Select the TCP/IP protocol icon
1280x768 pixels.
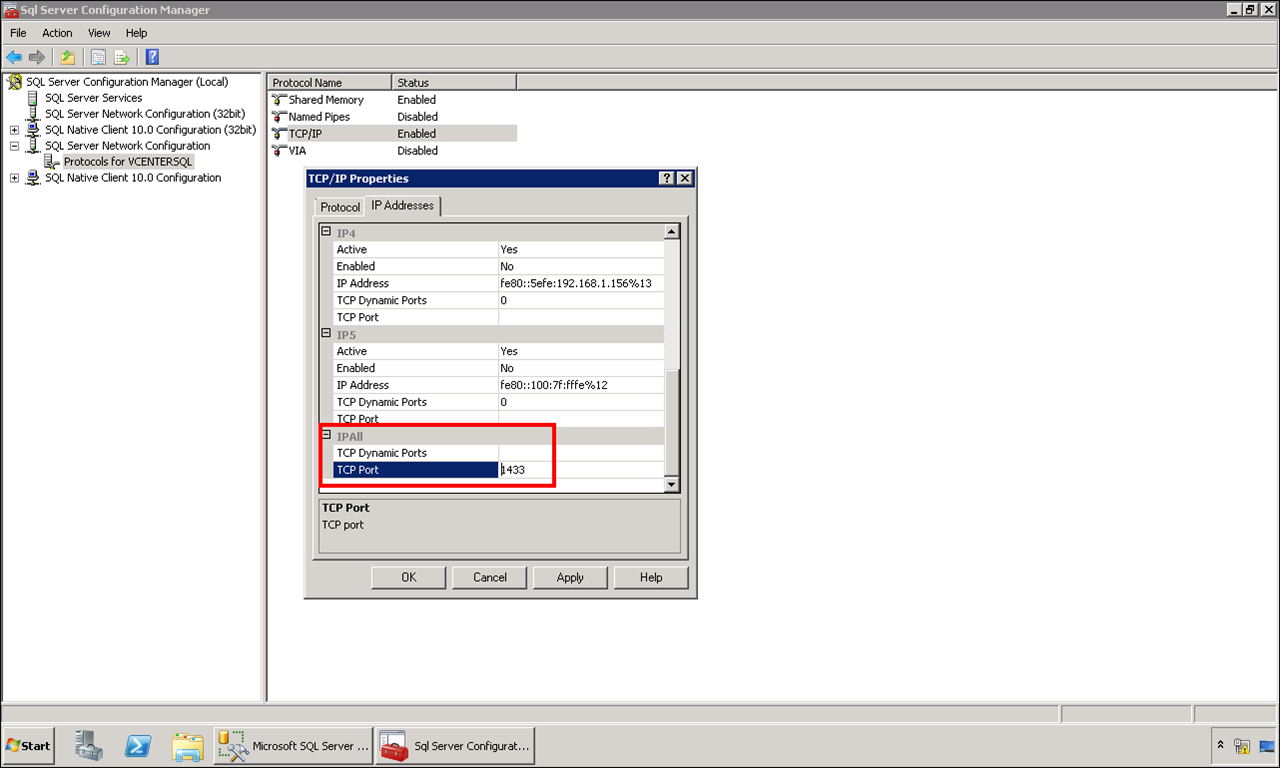pyautogui.click(x=278, y=133)
